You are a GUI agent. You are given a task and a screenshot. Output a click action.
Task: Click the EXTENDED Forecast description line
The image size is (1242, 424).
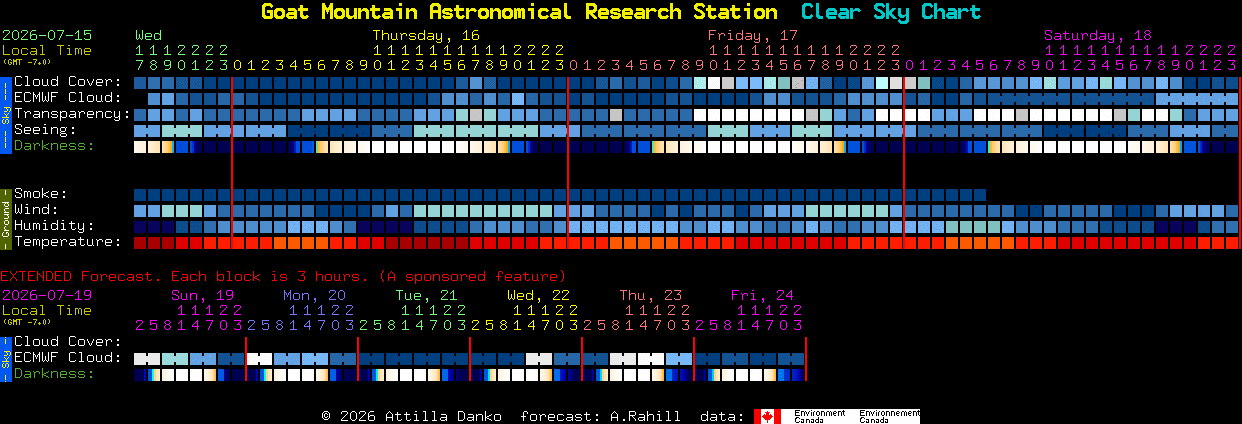283,276
